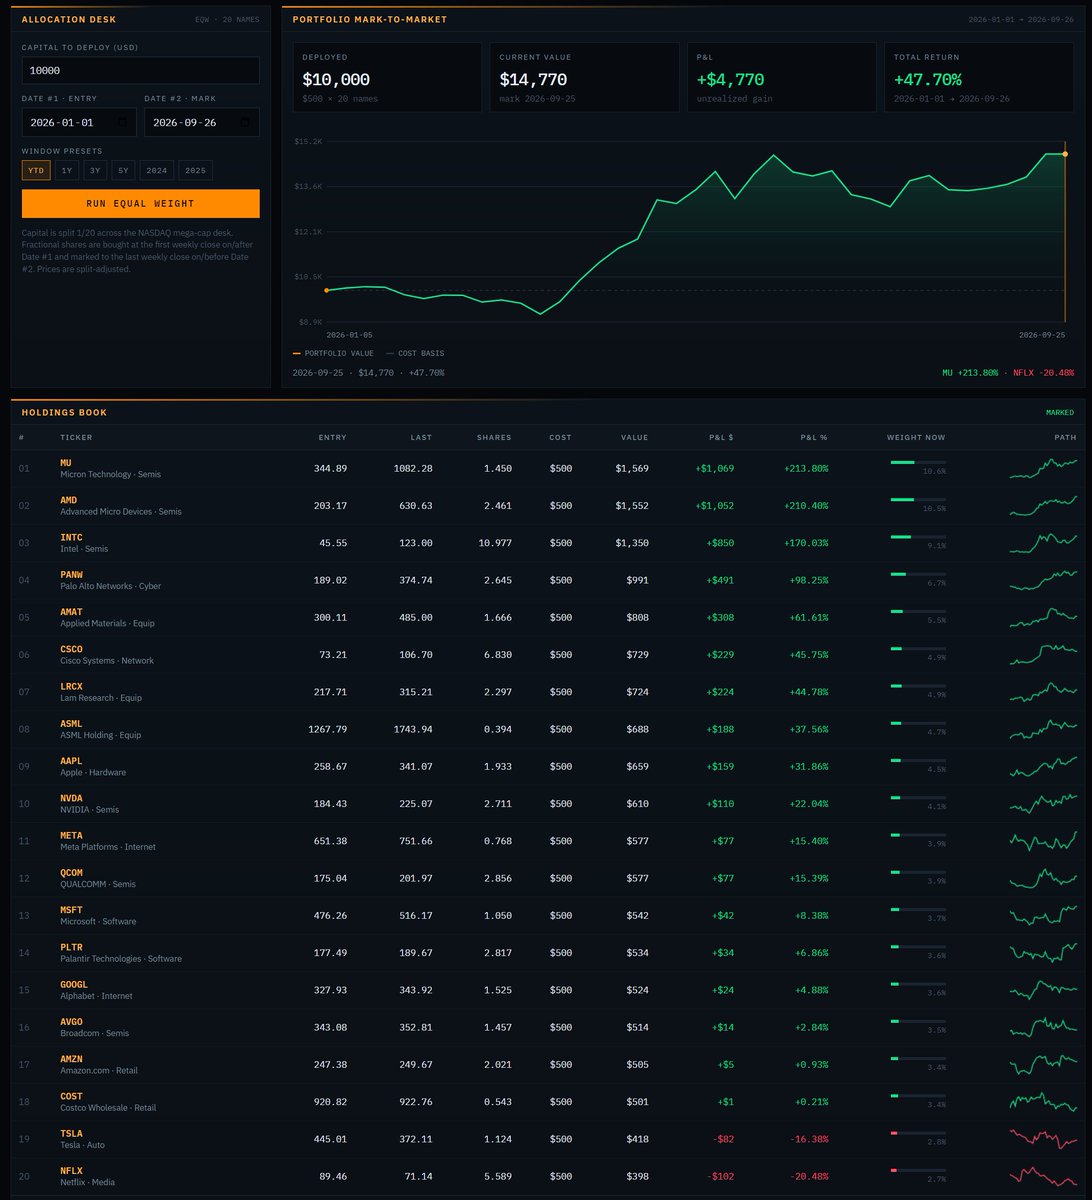Click the Cost Basis legend entry
Image resolution: width=1092 pixels, height=1200 pixels.
tap(415, 353)
